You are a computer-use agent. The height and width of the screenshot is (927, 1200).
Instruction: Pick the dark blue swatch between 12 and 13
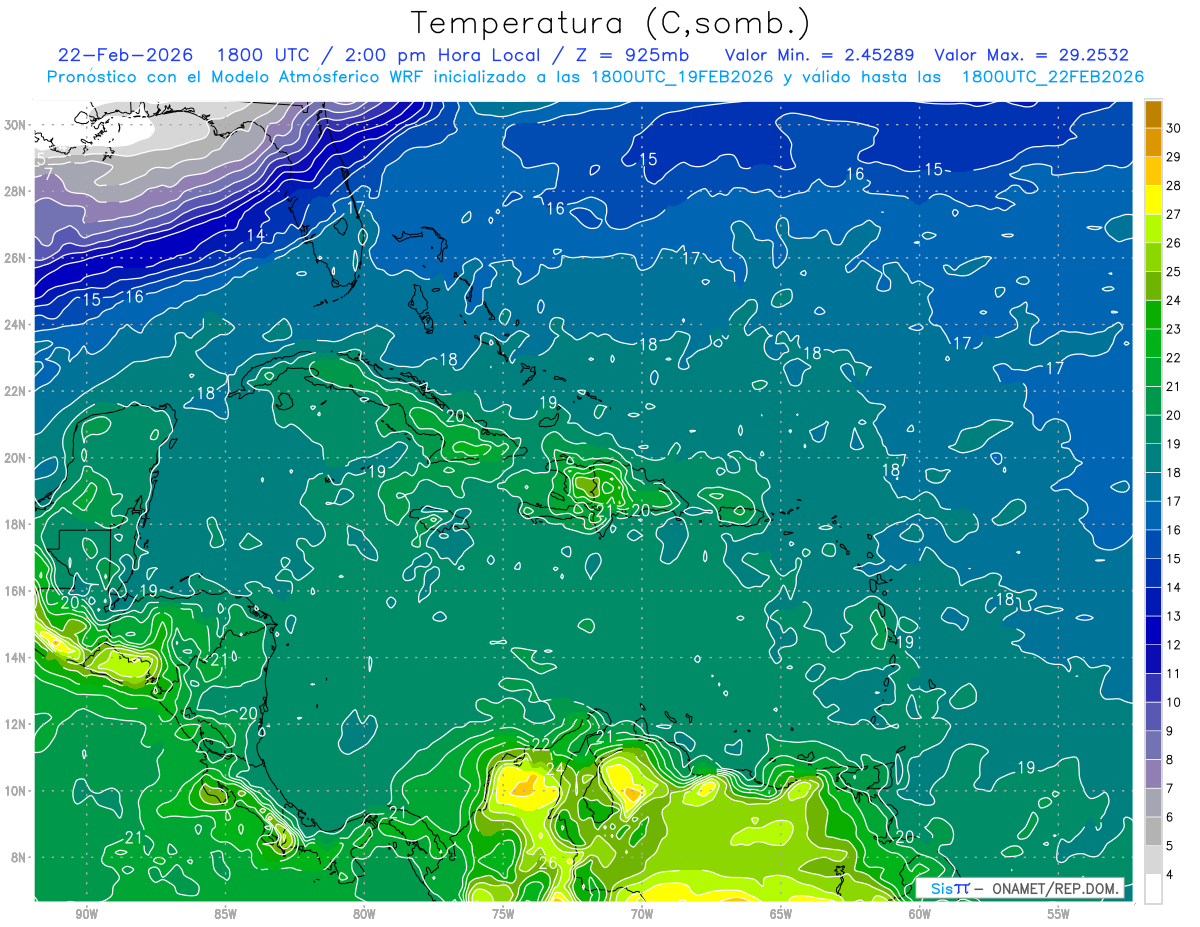pos(1153,630)
